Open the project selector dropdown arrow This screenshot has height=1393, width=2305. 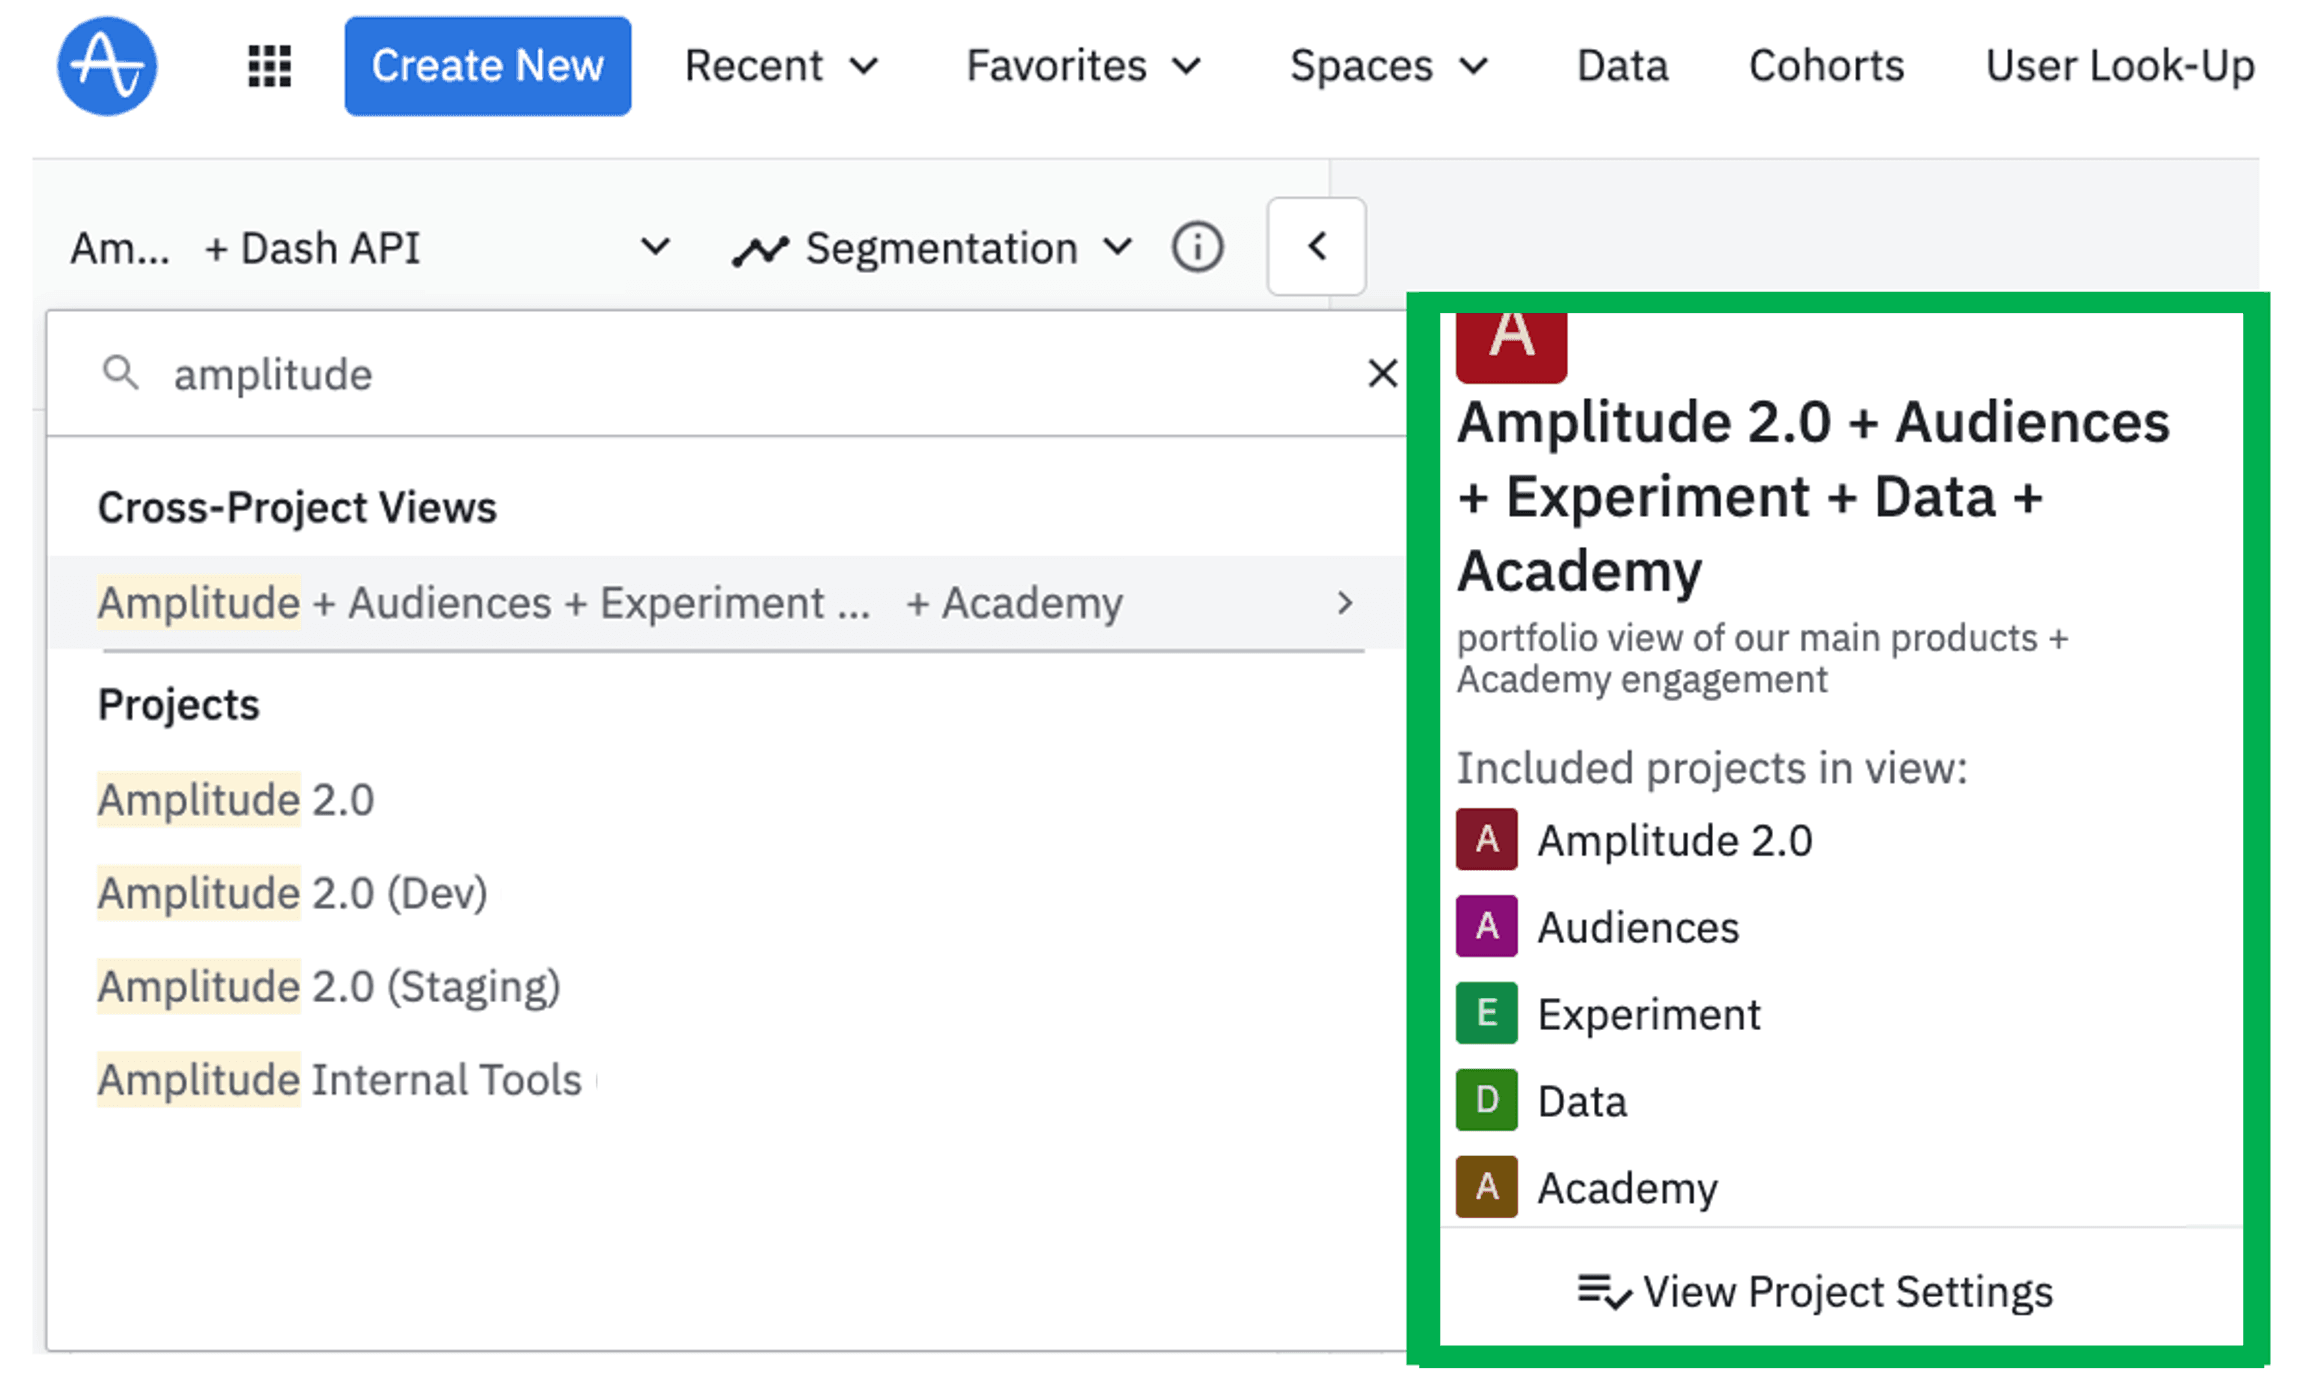coord(655,247)
